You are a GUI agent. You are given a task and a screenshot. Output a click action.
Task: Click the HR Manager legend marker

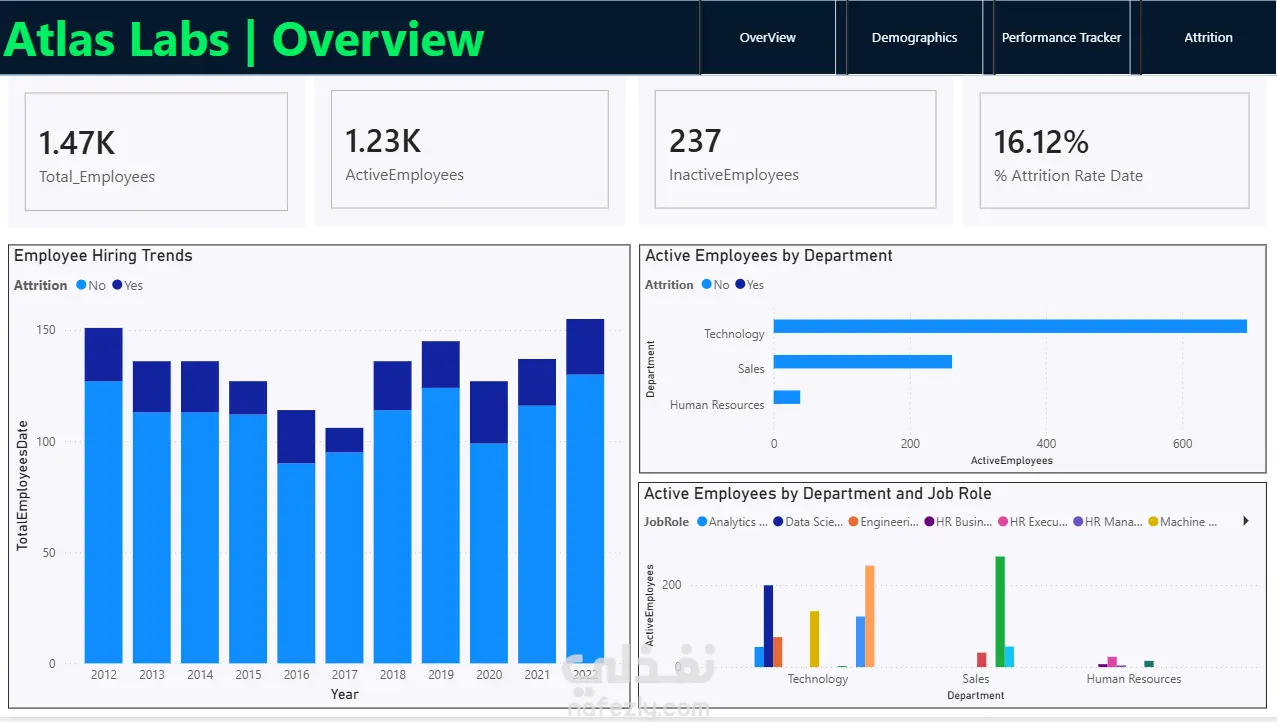click(x=1078, y=522)
